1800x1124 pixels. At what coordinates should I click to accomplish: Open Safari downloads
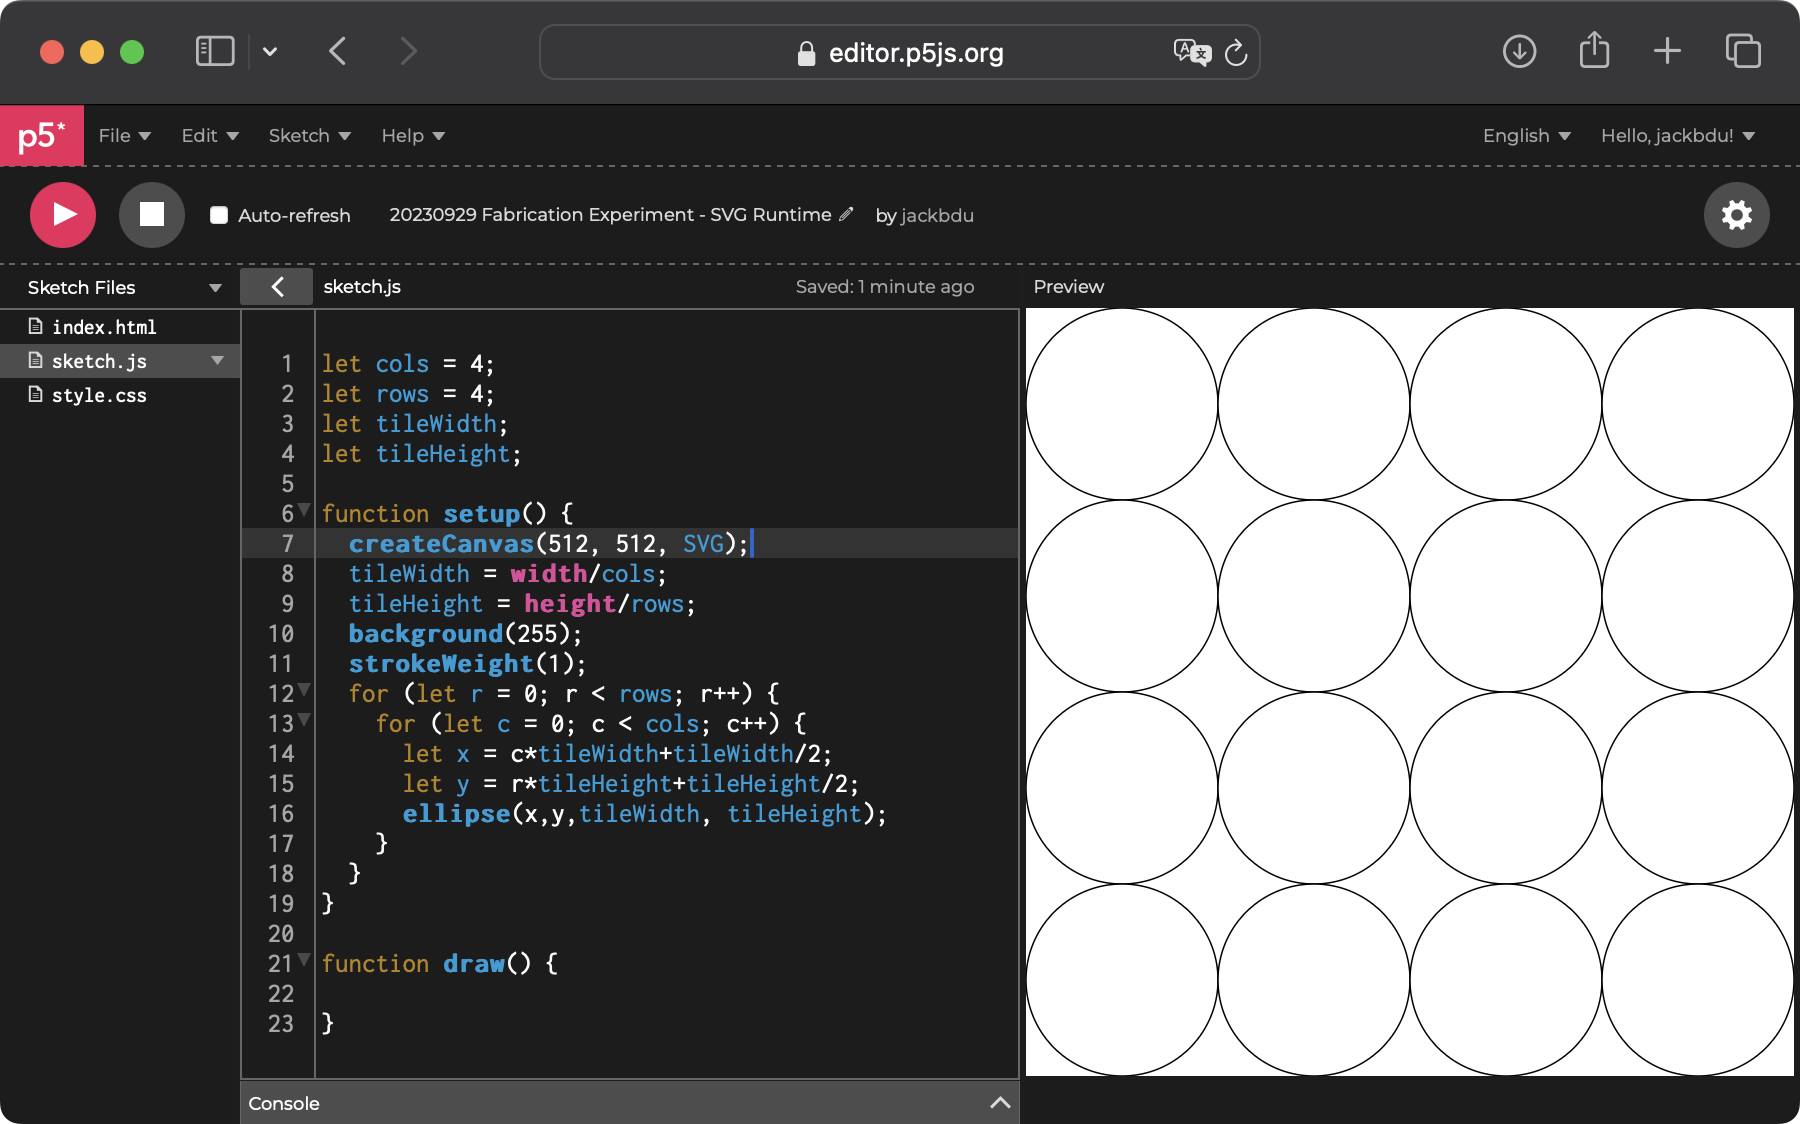click(x=1519, y=51)
